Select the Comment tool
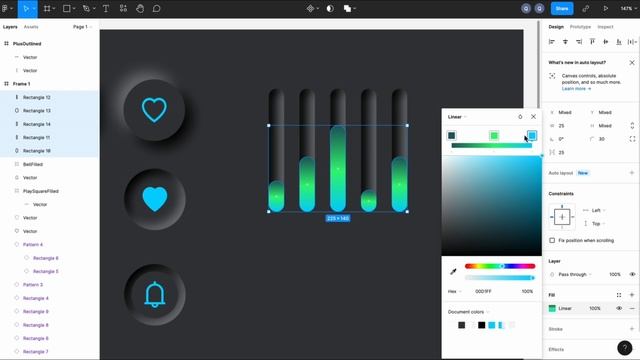 click(156, 9)
